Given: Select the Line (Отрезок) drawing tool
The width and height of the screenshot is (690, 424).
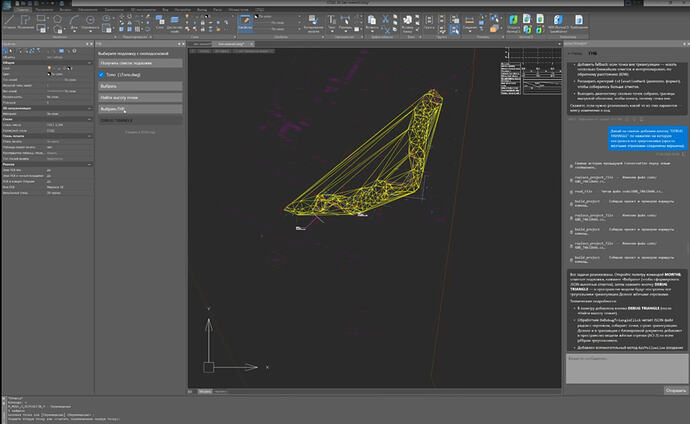Looking at the screenshot, I should 10,20.
